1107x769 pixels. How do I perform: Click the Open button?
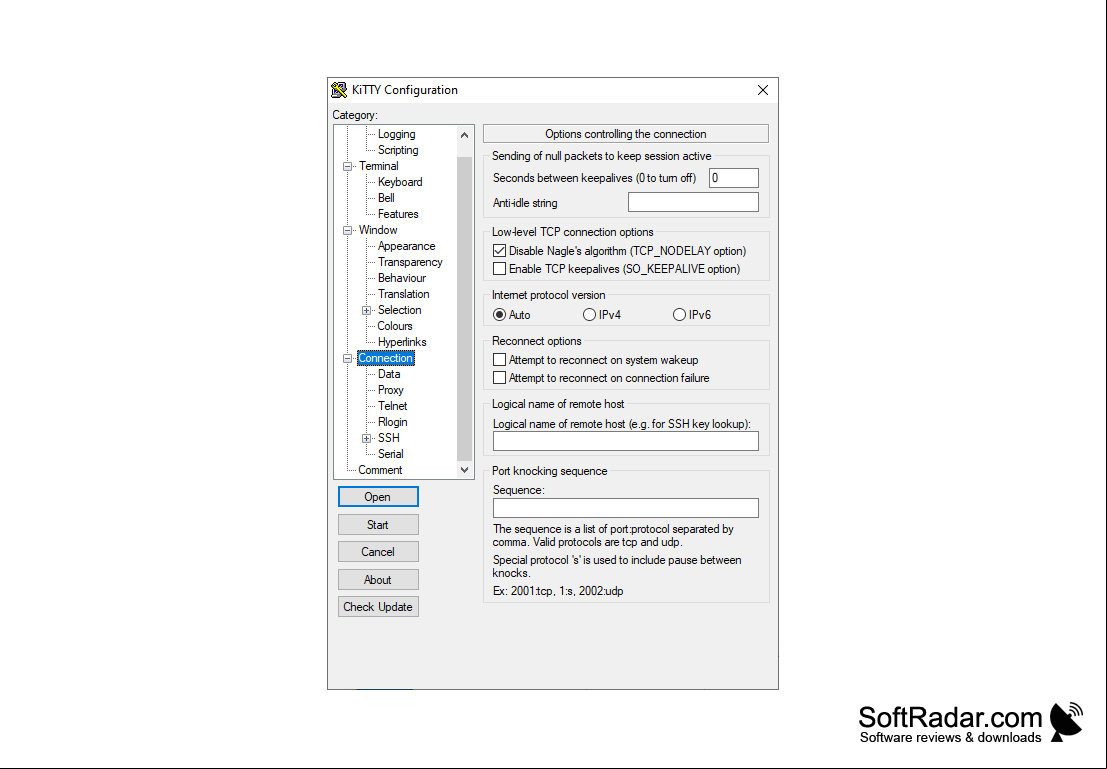[378, 497]
